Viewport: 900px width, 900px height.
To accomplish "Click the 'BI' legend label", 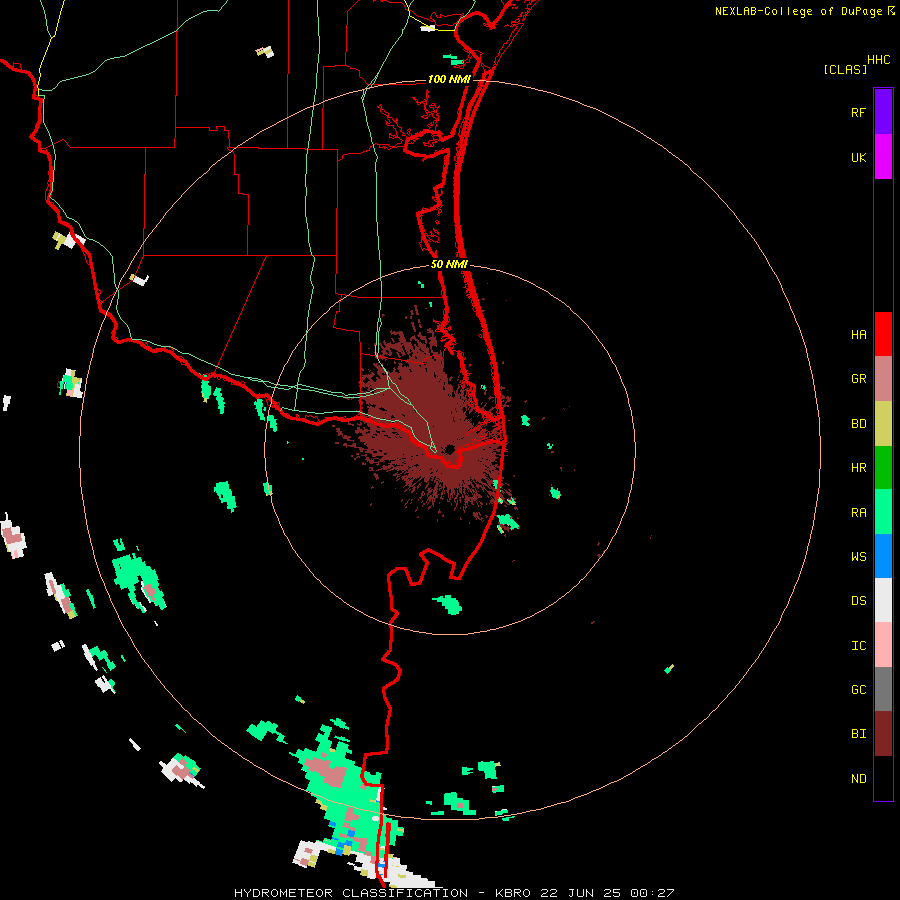I will pyautogui.click(x=858, y=734).
